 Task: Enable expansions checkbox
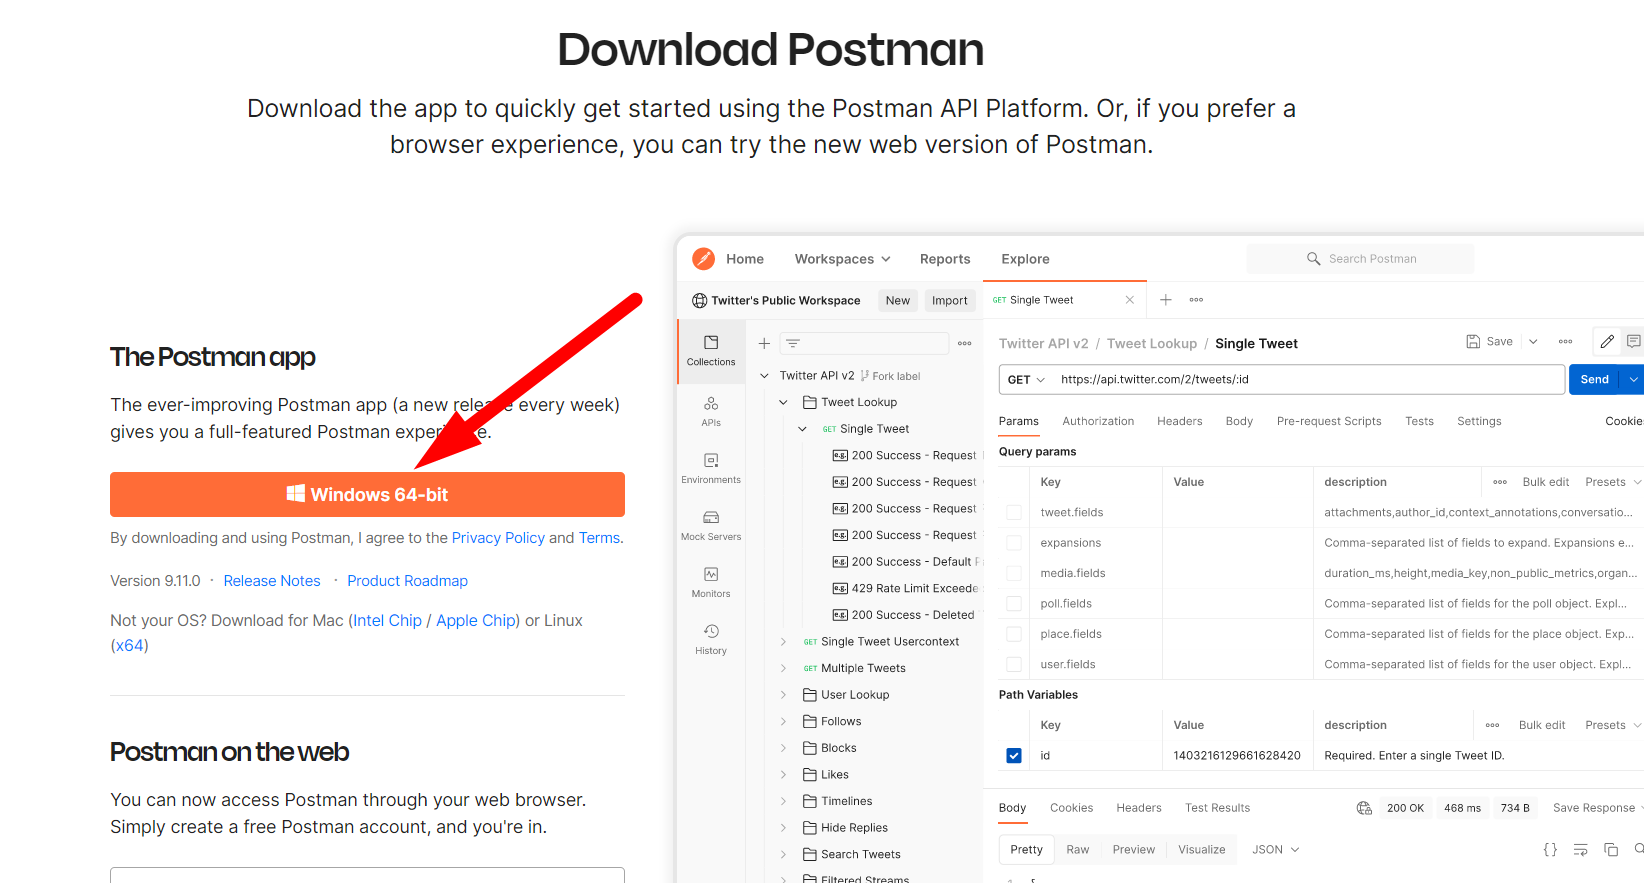1014,543
